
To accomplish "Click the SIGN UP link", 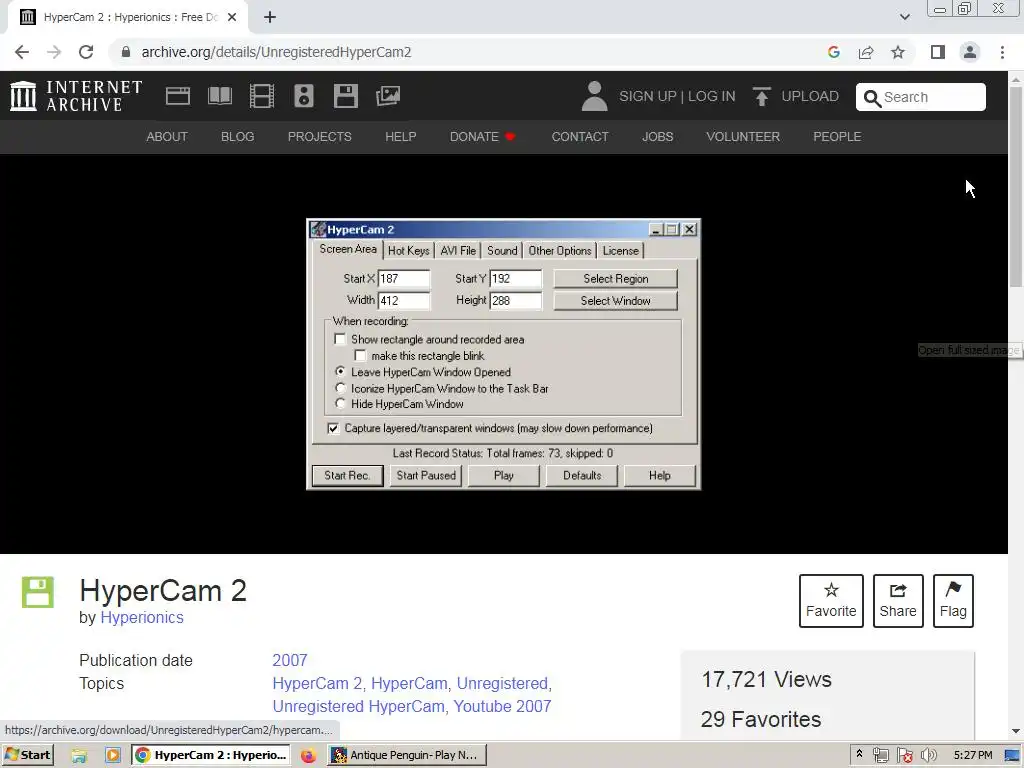I will [648, 97].
